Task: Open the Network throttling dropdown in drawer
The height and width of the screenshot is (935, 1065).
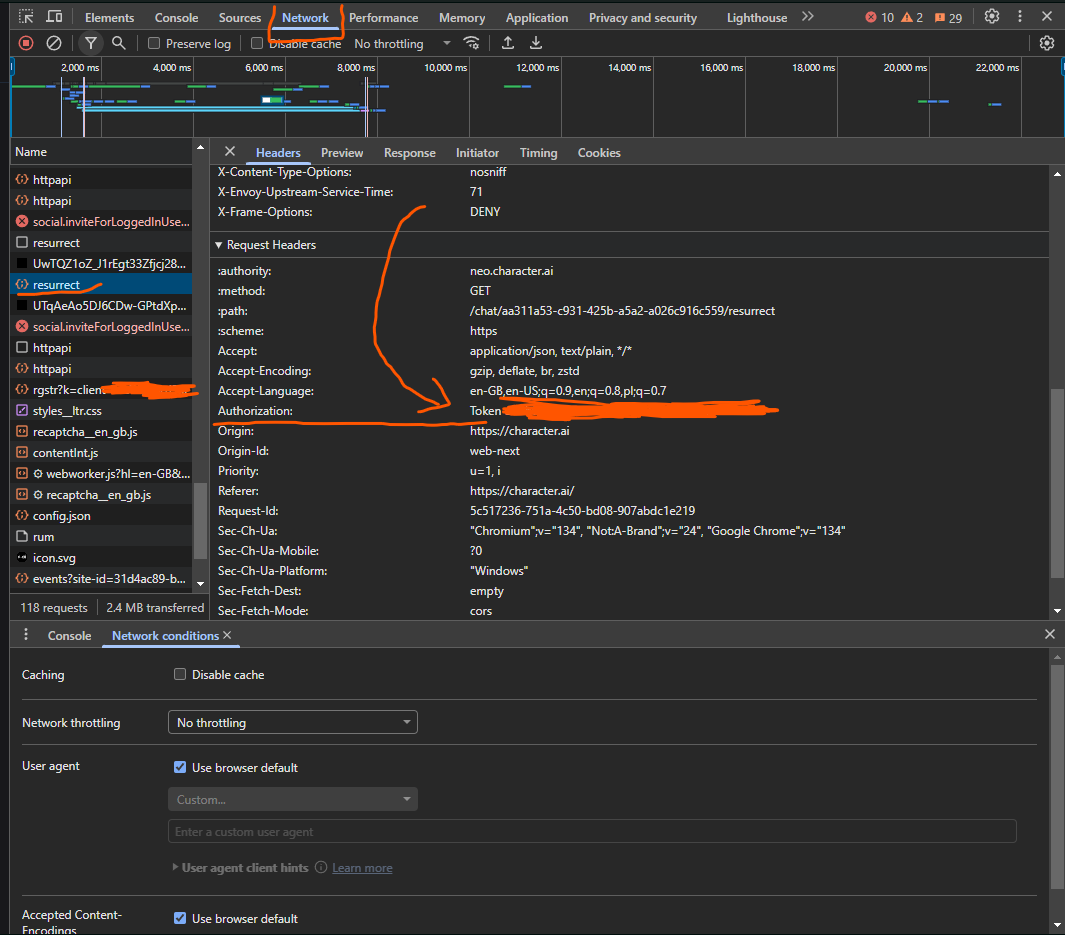Action: [293, 722]
